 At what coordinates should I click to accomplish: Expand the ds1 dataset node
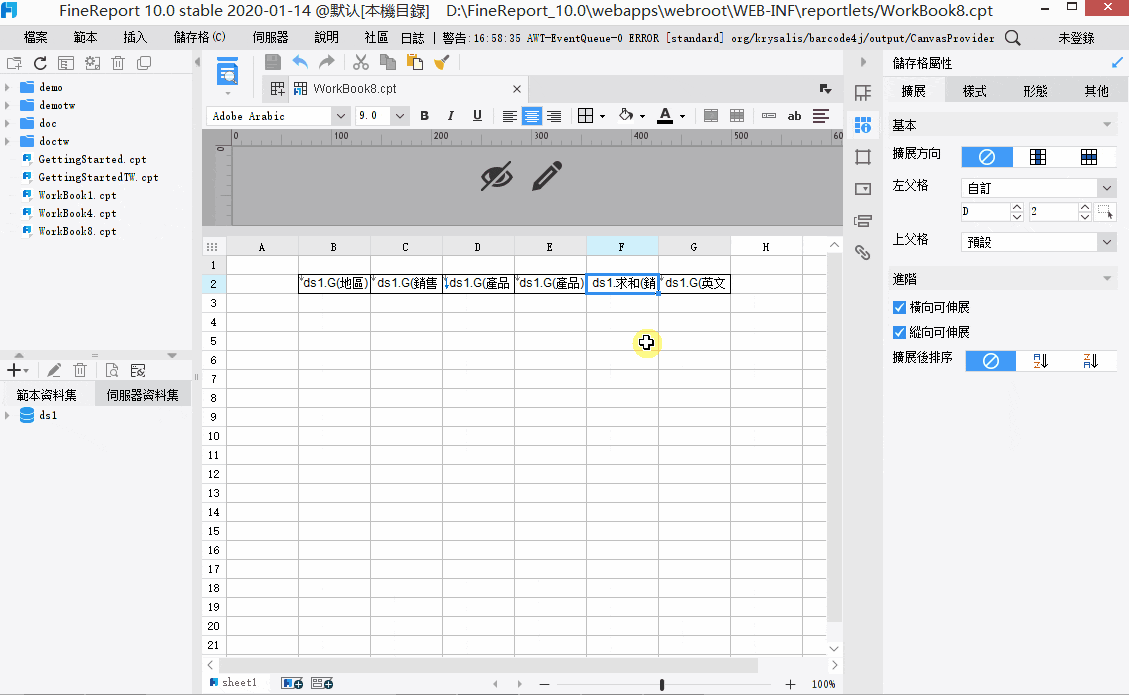(7, 415)
